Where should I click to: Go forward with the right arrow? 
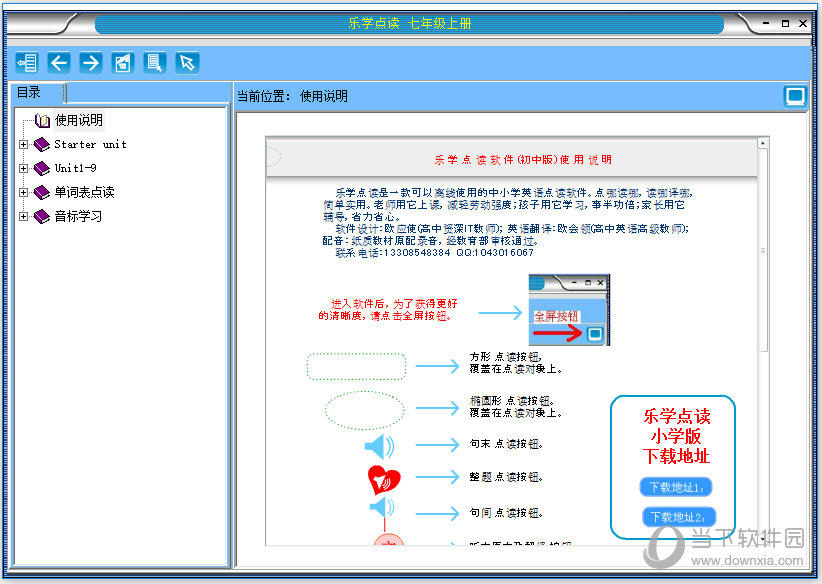pos(91,63)
